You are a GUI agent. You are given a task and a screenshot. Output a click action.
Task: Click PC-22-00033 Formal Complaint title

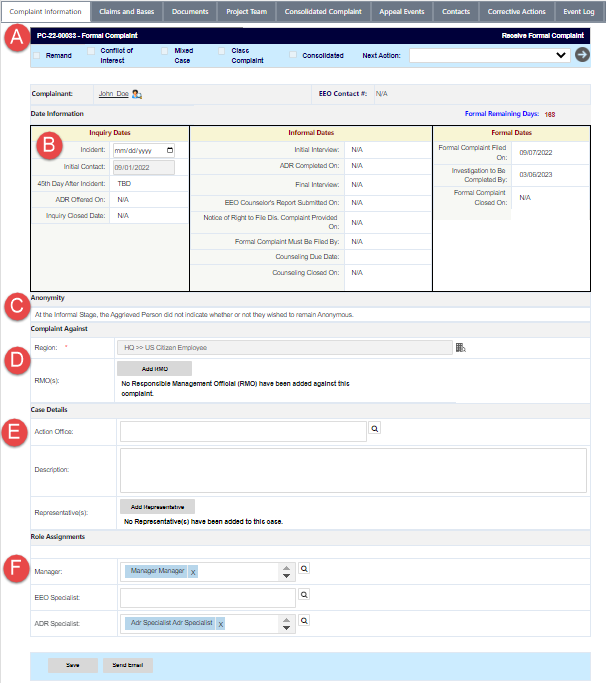(87, 36)
